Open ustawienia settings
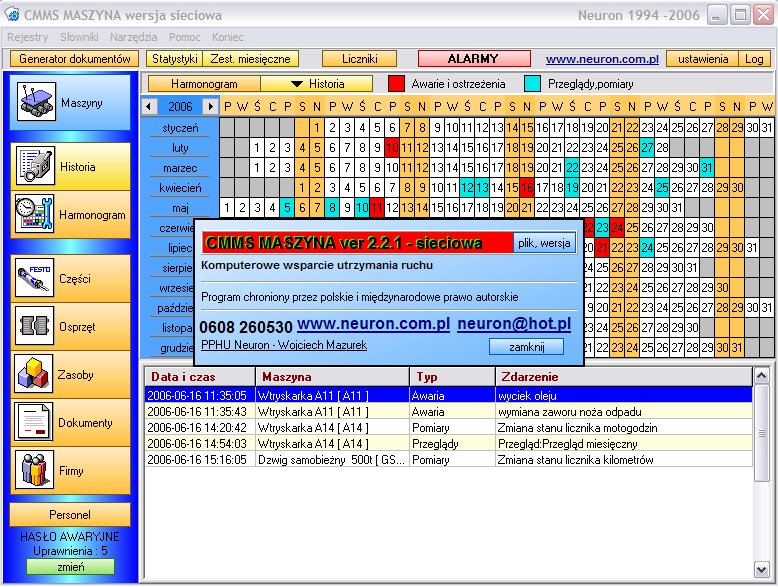The height and width of the screenshot is (587, 778). pos(703,59)
